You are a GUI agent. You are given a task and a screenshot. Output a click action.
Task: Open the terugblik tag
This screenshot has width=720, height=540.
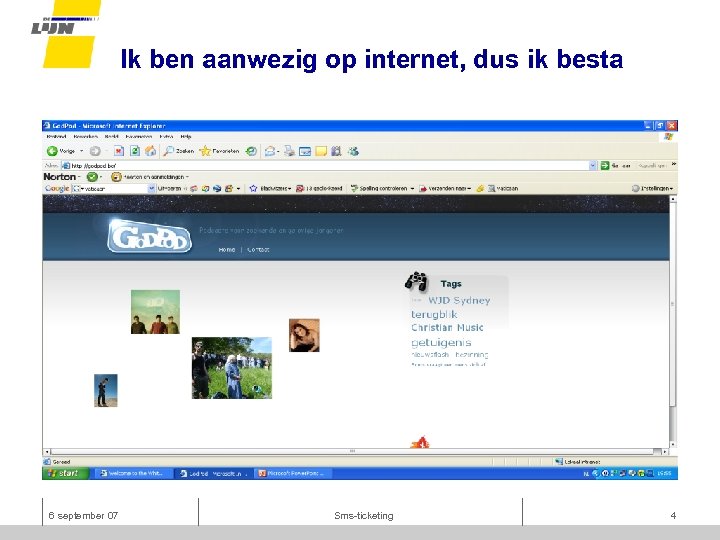click(434, 315)
